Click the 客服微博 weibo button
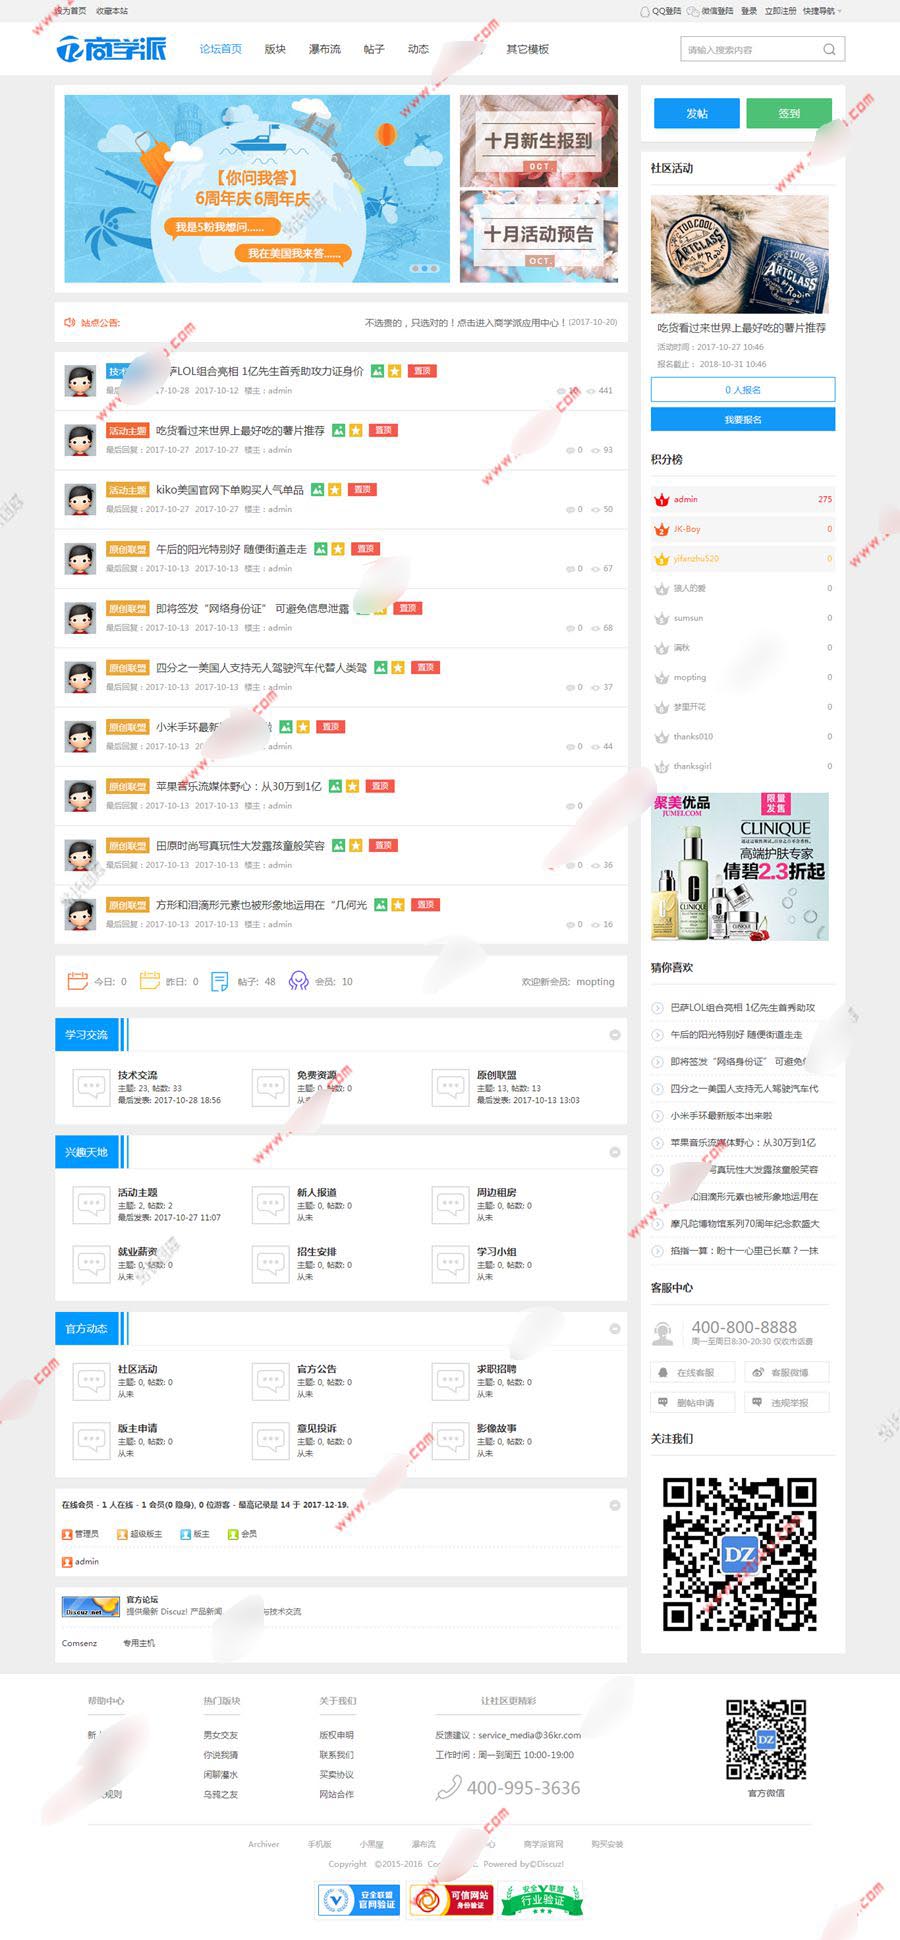This screenshot has width=900, height=1940. coord(787,1372)
